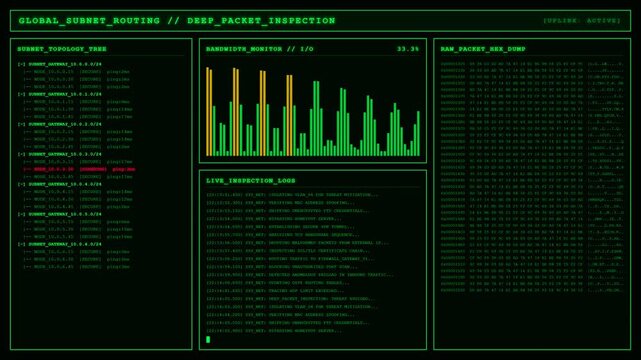
Task: Click the blinking cursor block below the logs
Action: [x=208, y=339]
